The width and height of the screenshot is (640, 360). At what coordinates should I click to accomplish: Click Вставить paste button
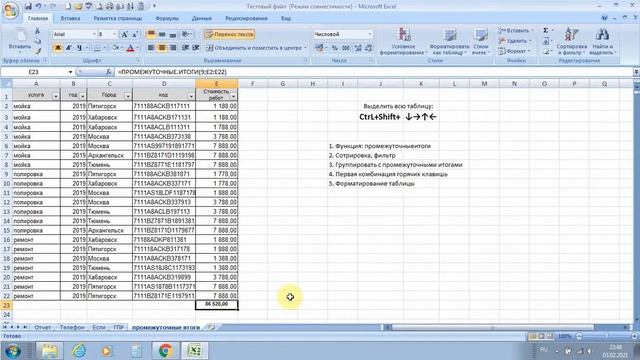19,41
